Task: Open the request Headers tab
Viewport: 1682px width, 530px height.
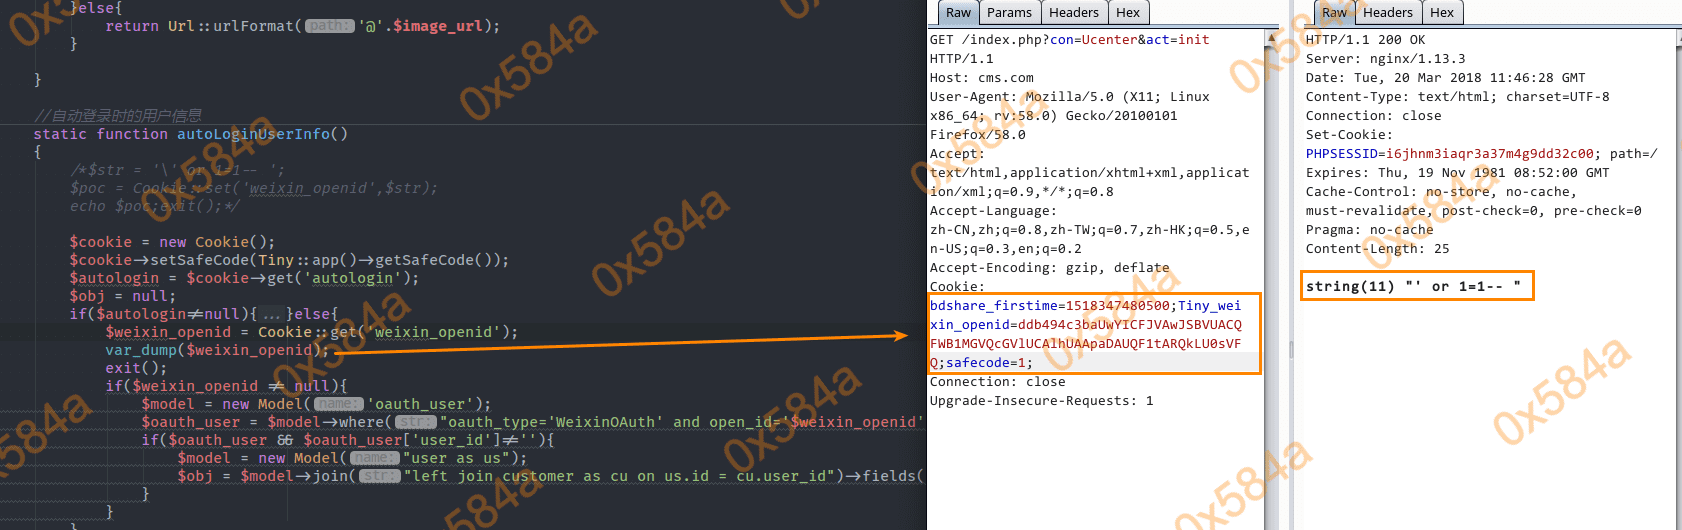Action: coord(1073,13)
